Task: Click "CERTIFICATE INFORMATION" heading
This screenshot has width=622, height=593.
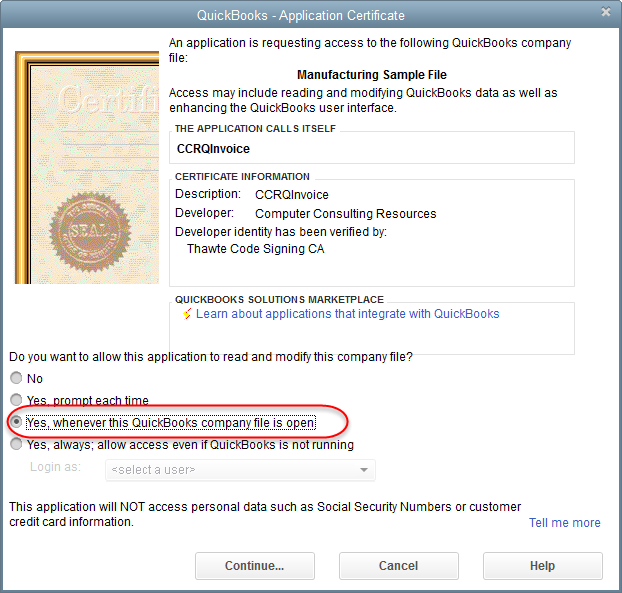Action: [x=242, y=177]
